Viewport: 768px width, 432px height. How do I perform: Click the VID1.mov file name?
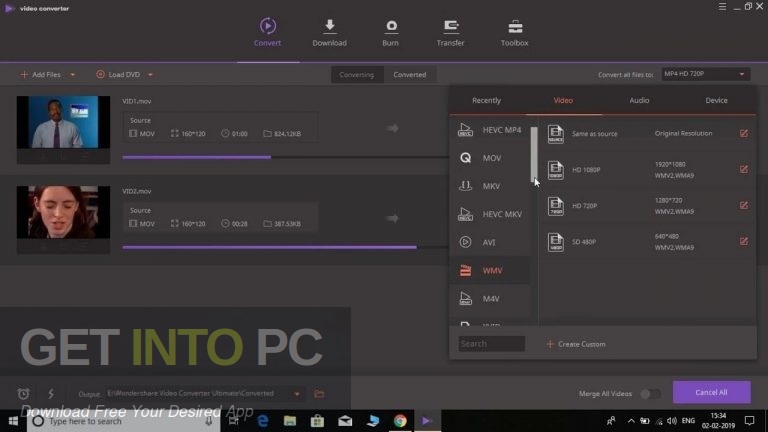click(137, 101)
